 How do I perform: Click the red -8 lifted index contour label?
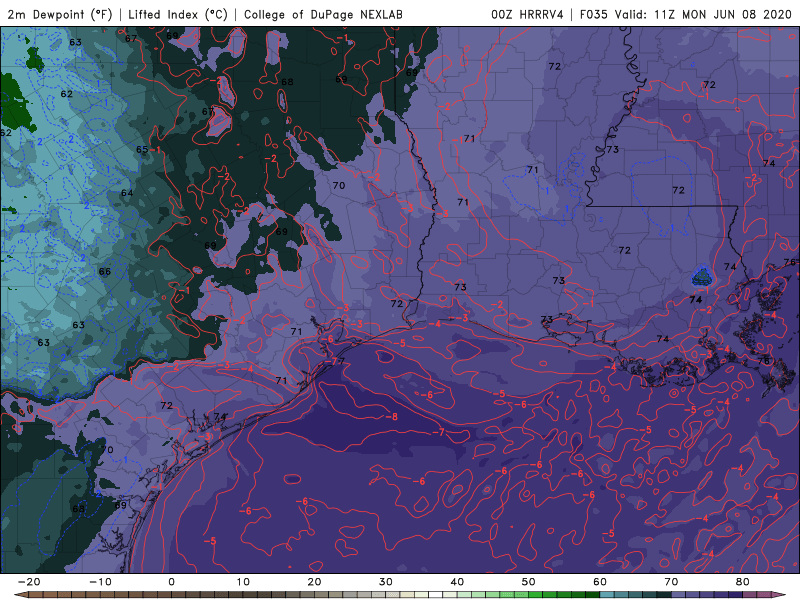click(x=391, y=417)
